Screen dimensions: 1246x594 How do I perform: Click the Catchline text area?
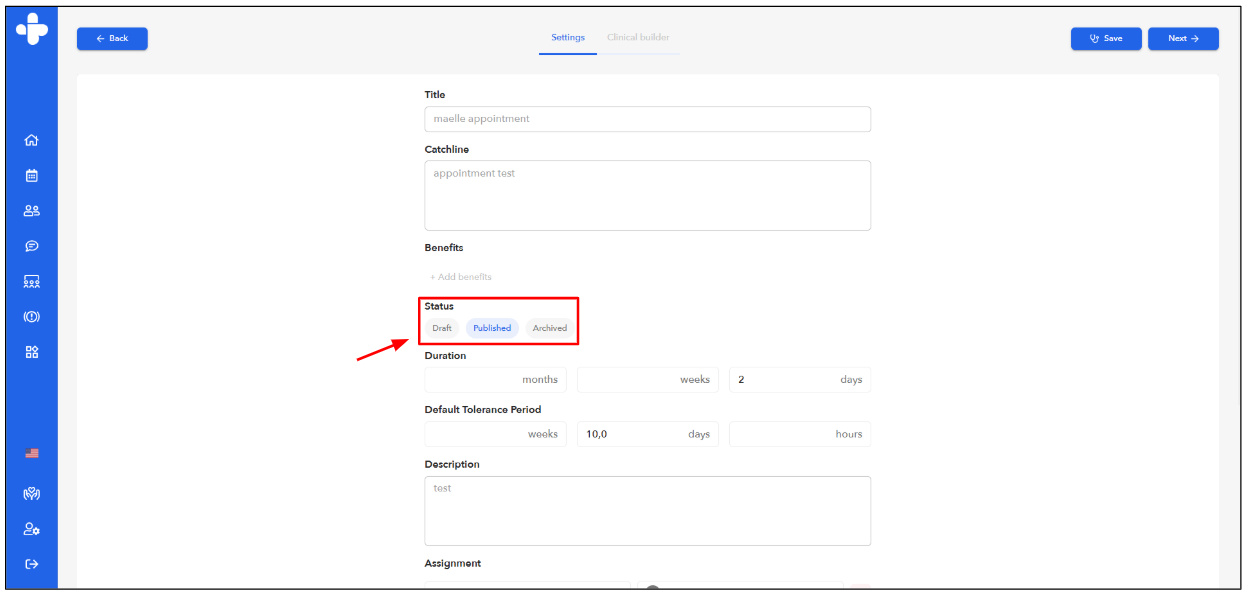pyautogui.click(x=647, y=195)
